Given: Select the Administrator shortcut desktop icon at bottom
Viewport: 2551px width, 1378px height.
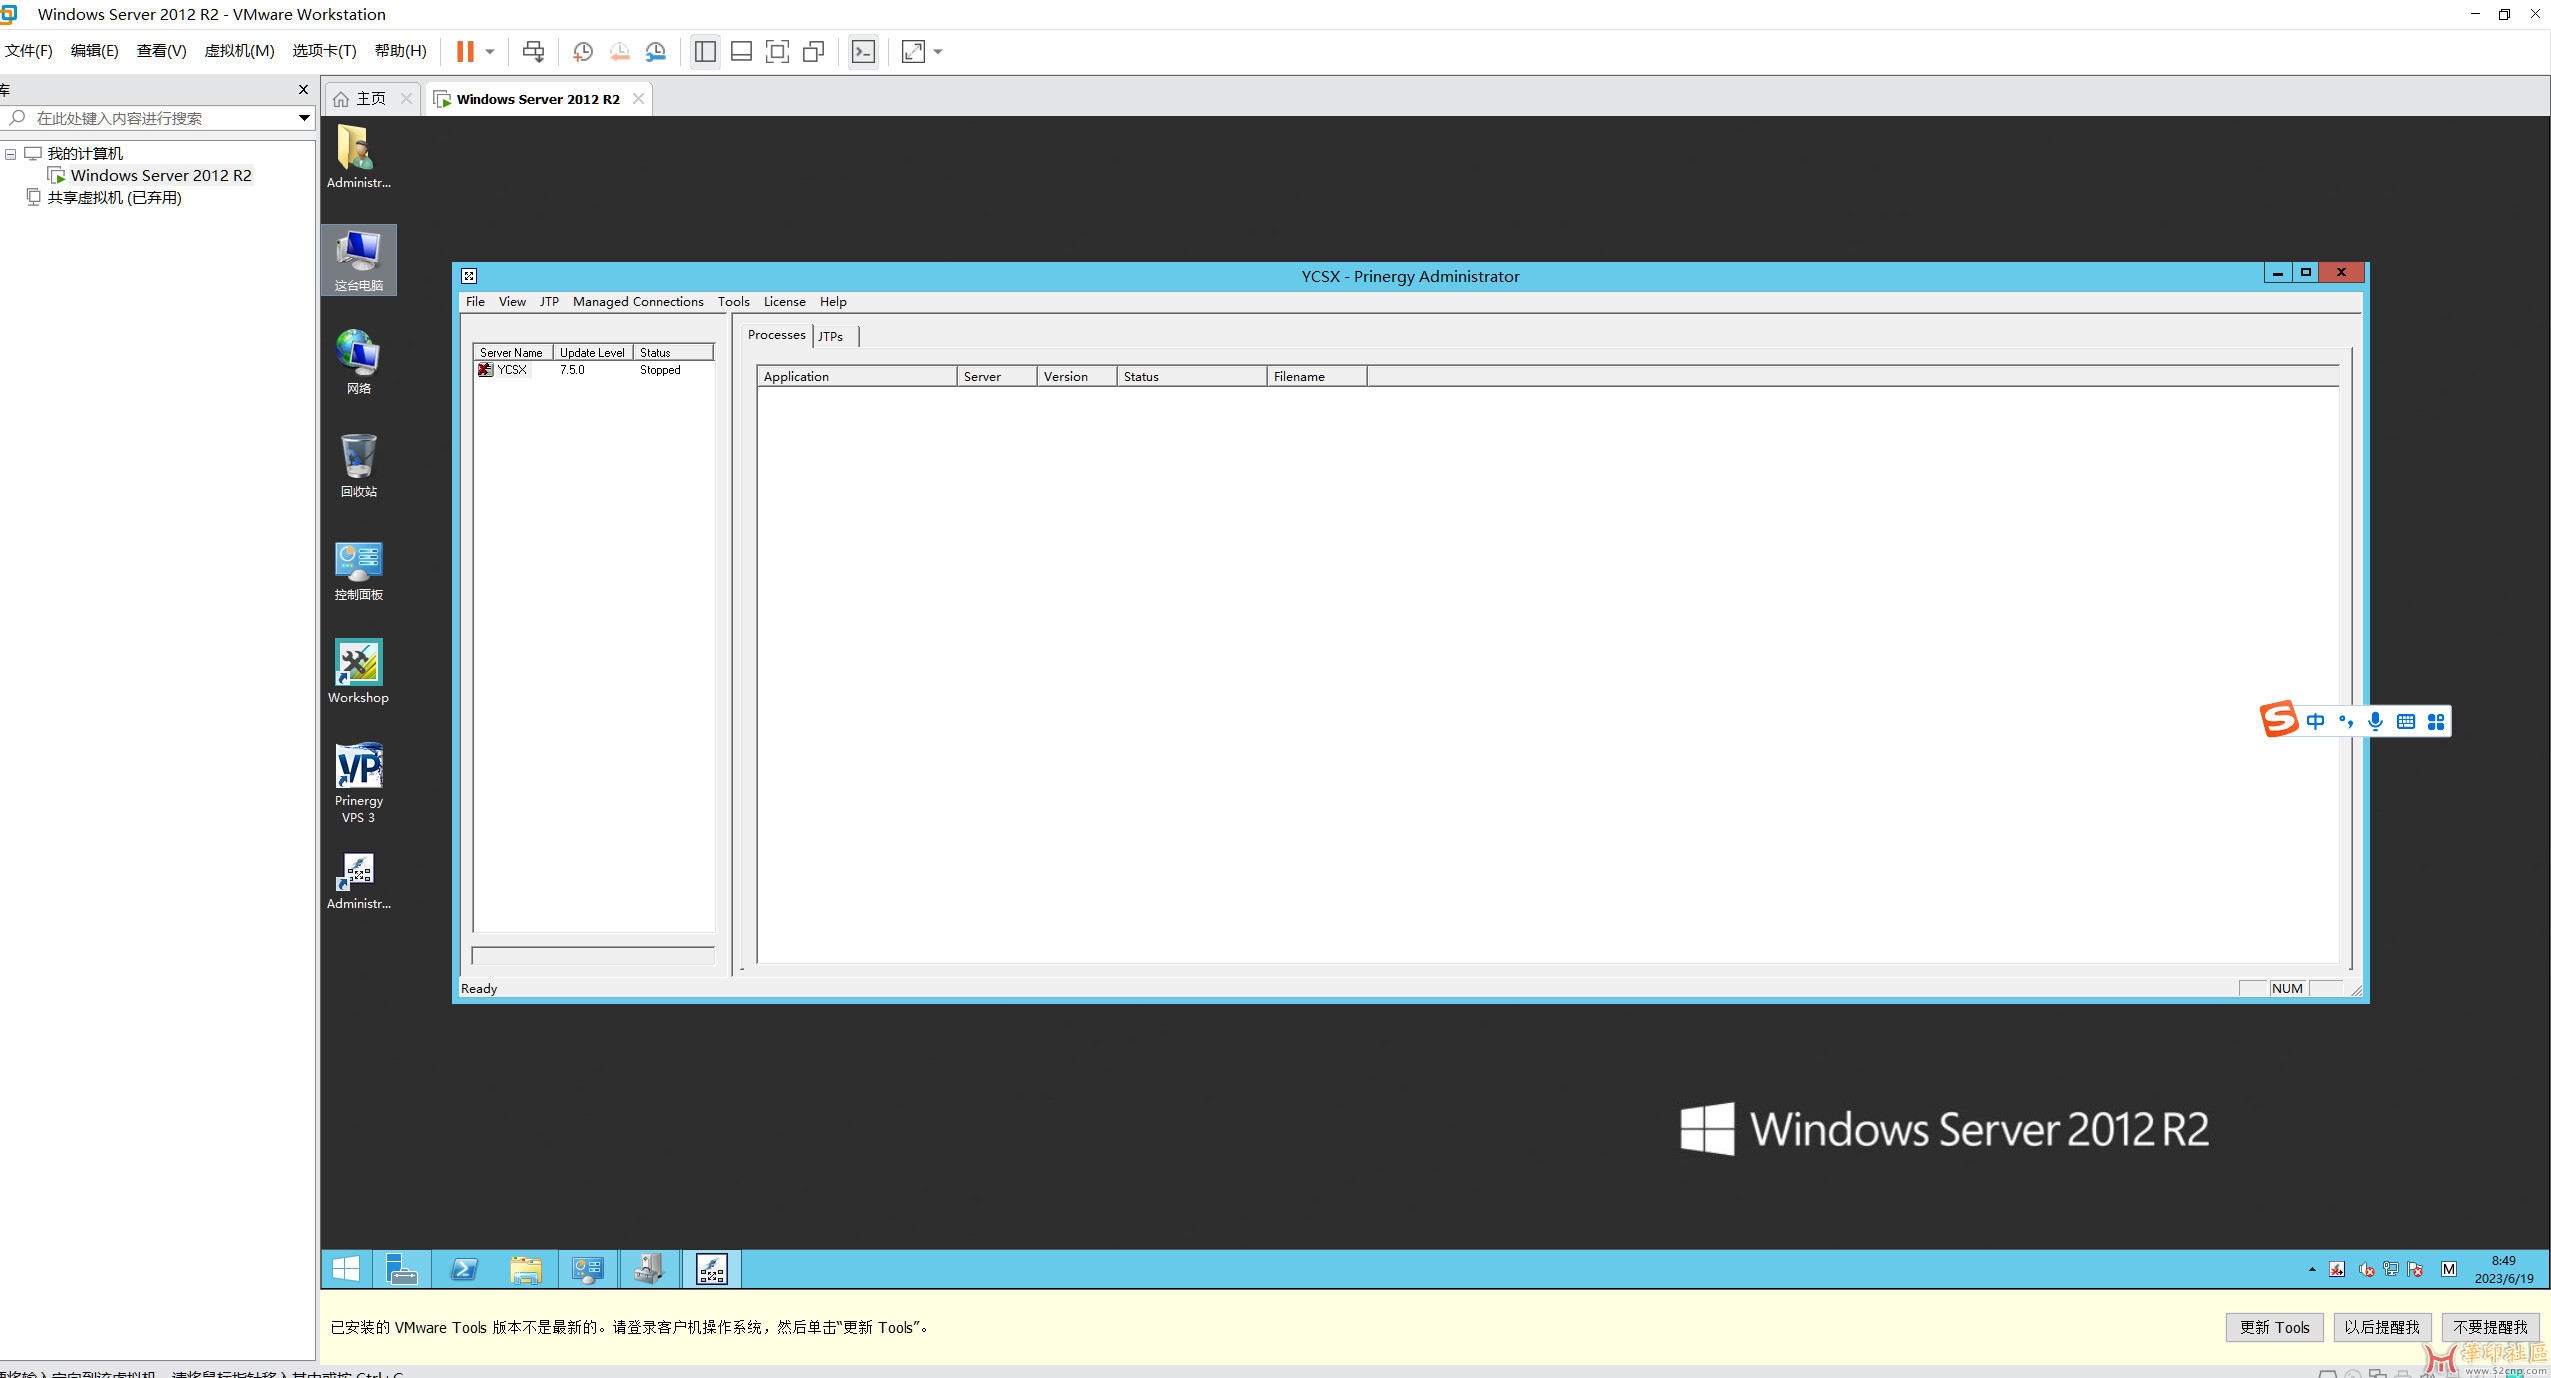Looking at the screenshot, I should click(x=358, y=881).
